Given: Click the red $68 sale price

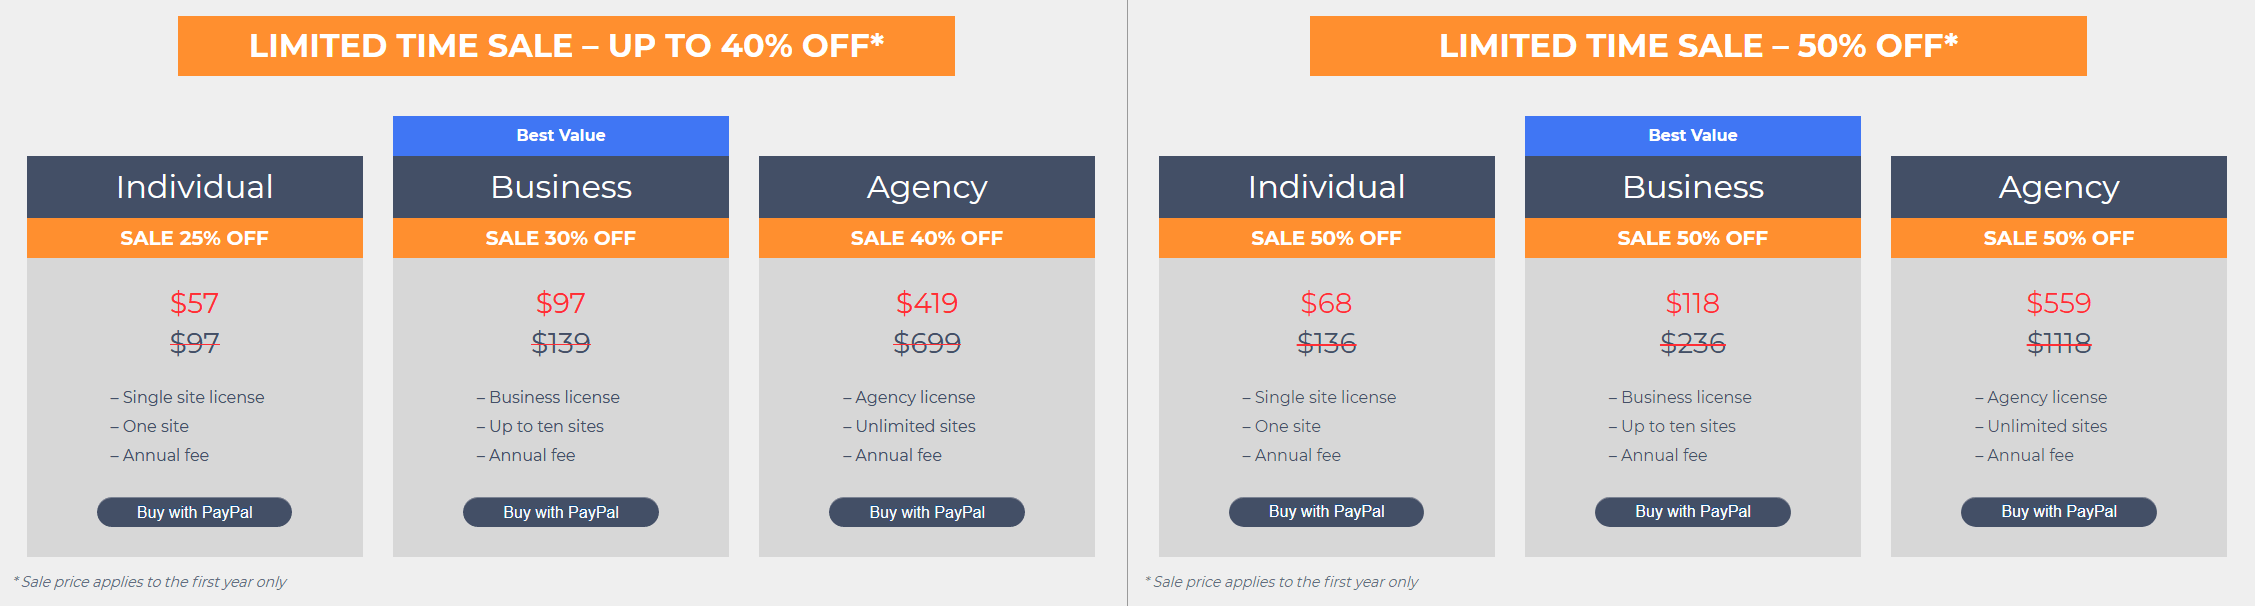Looking at the screenshot, I should (x=1326, y=303).
